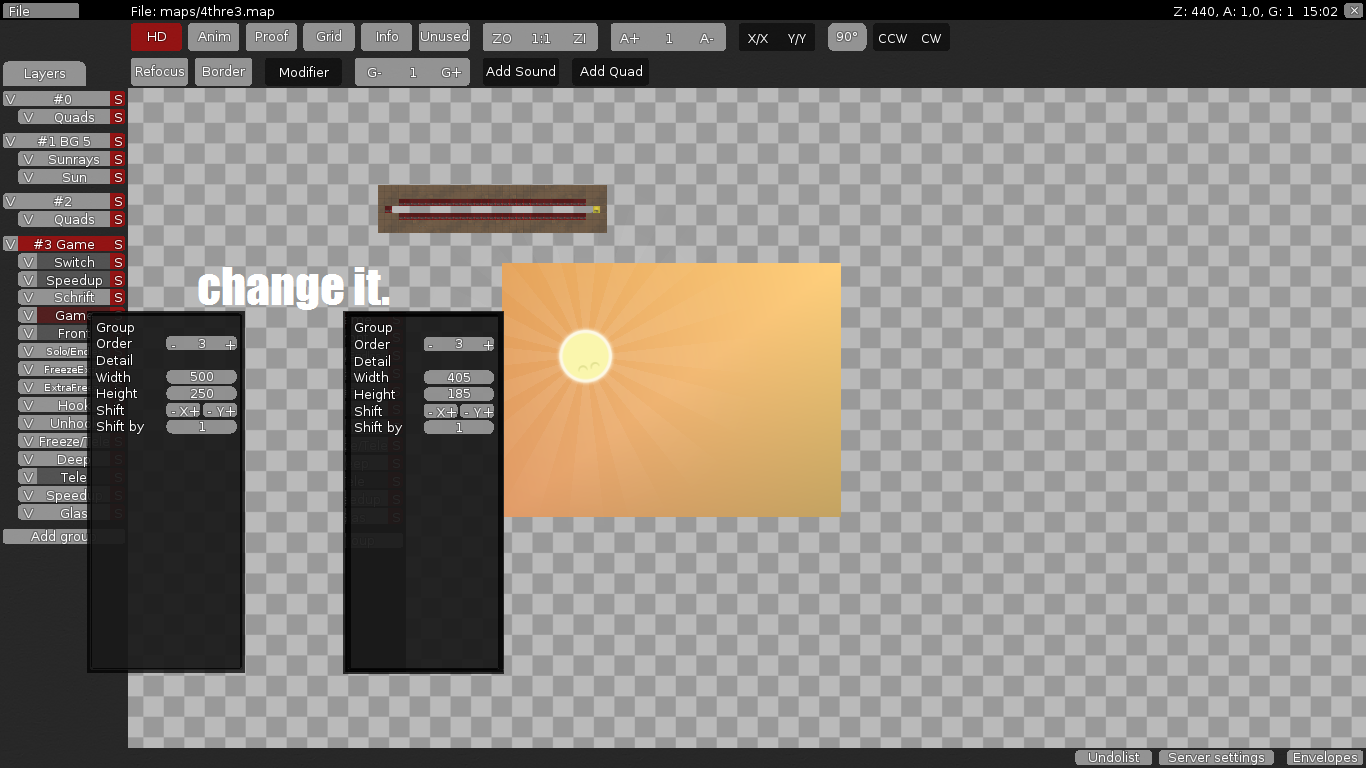Image resolution: width=1366 pixels, height=768 pixels.
Task: Toggle visibility of the Sunrays layer
Action: [x=28, y=159]
